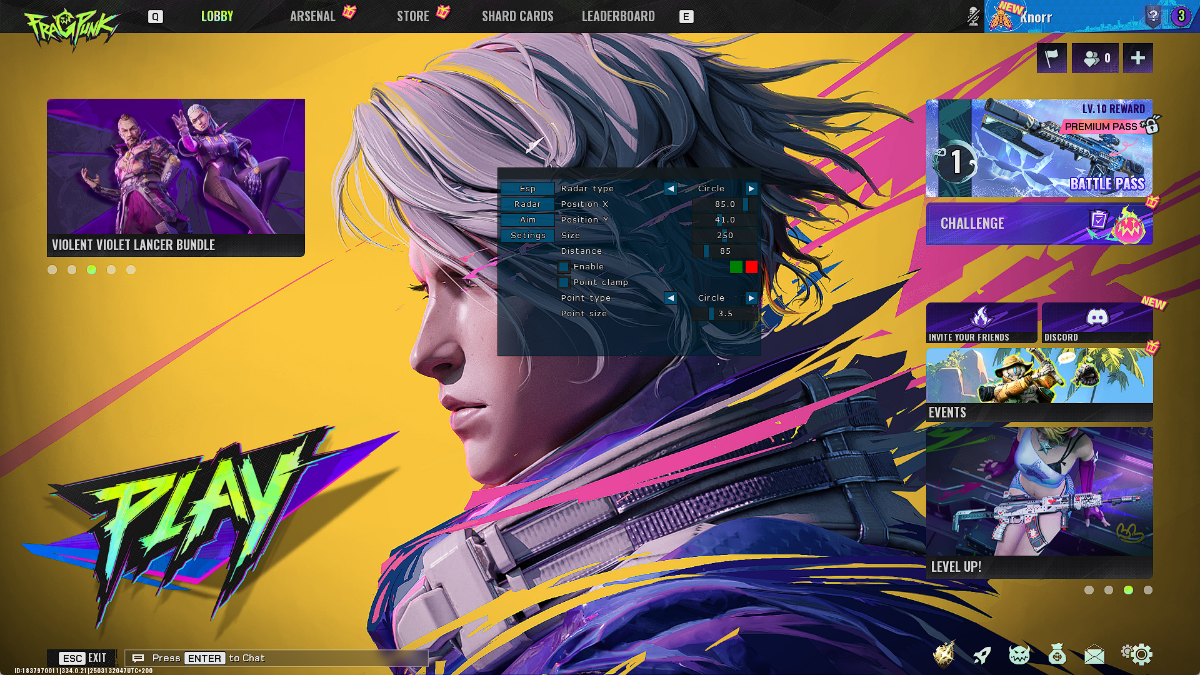
Task: Click the chat input field
Action: pos(277,658)
